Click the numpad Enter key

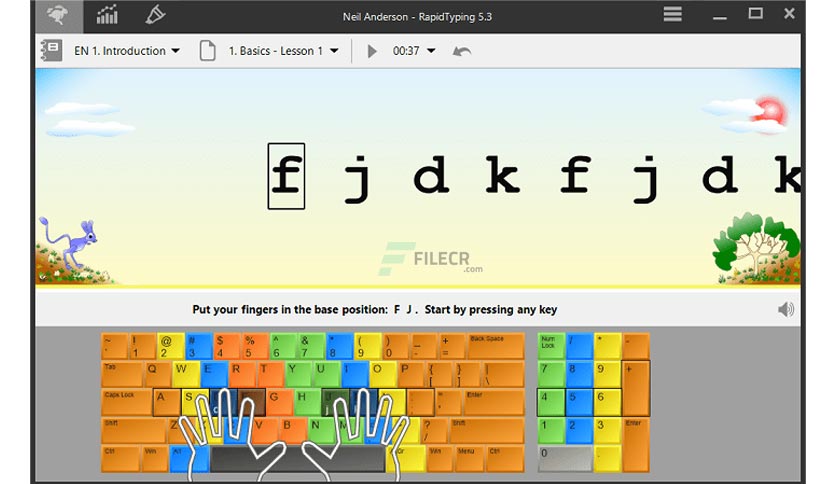[x=636, y=445]
